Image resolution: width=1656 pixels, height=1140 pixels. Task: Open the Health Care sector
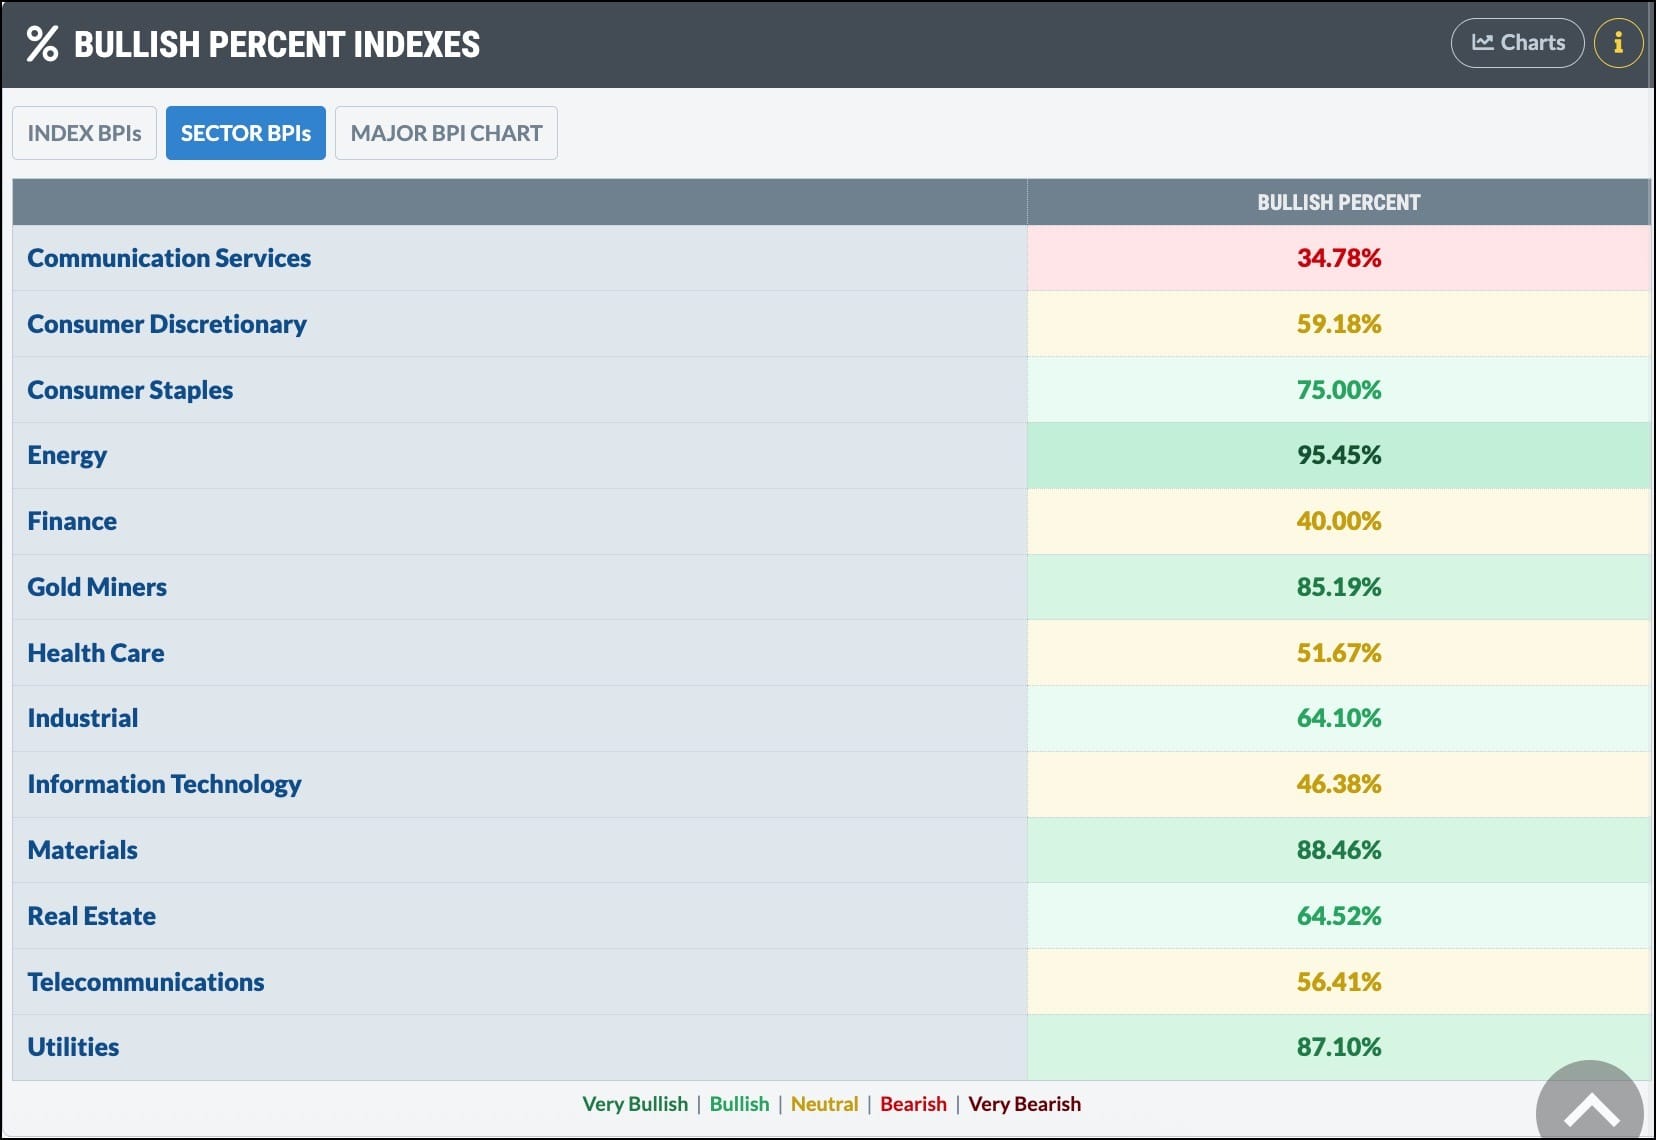(x=96, y=653)
